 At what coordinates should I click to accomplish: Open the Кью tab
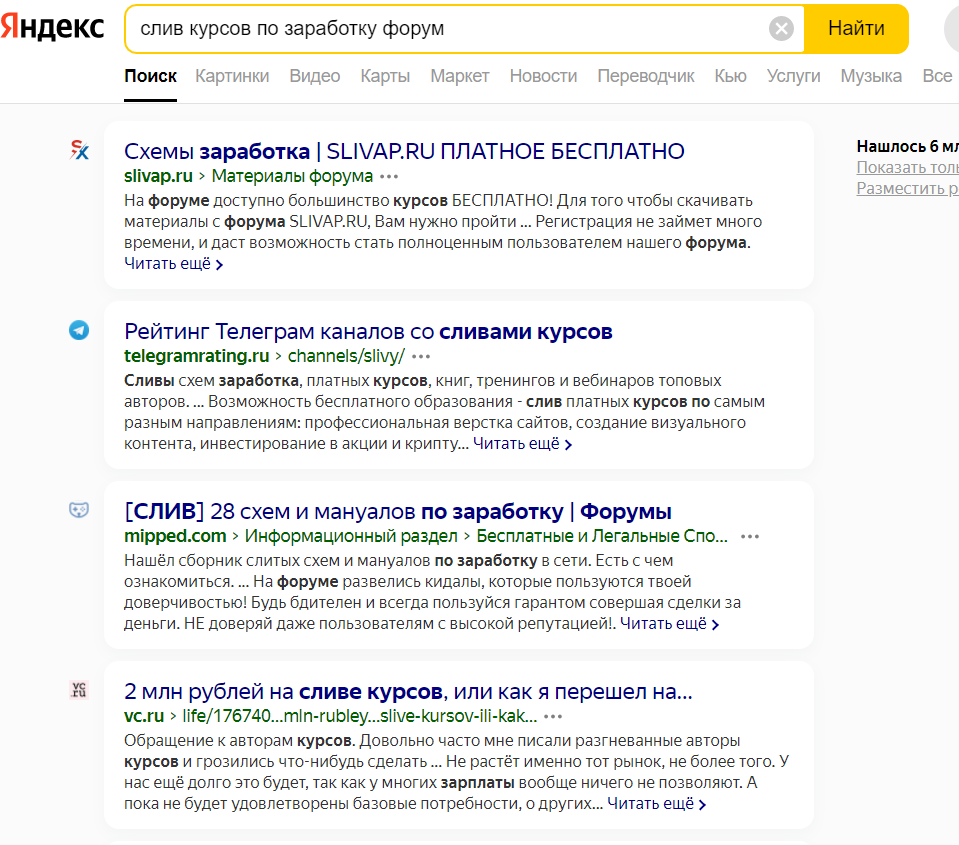coord(731,76)
